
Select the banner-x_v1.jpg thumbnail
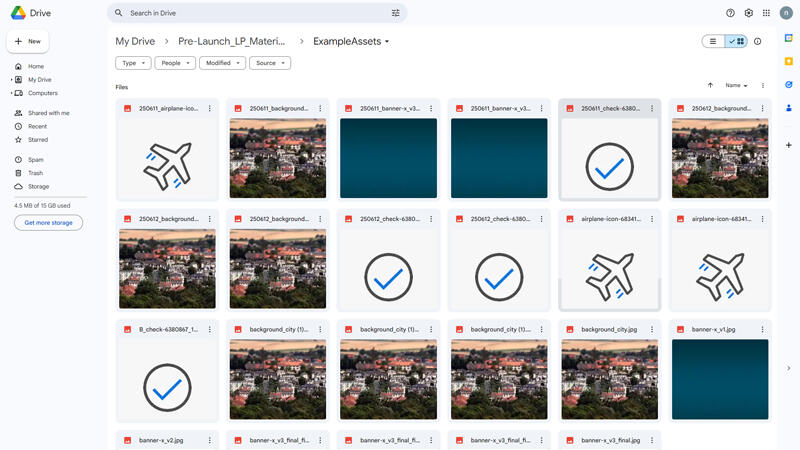coord(720,379)
